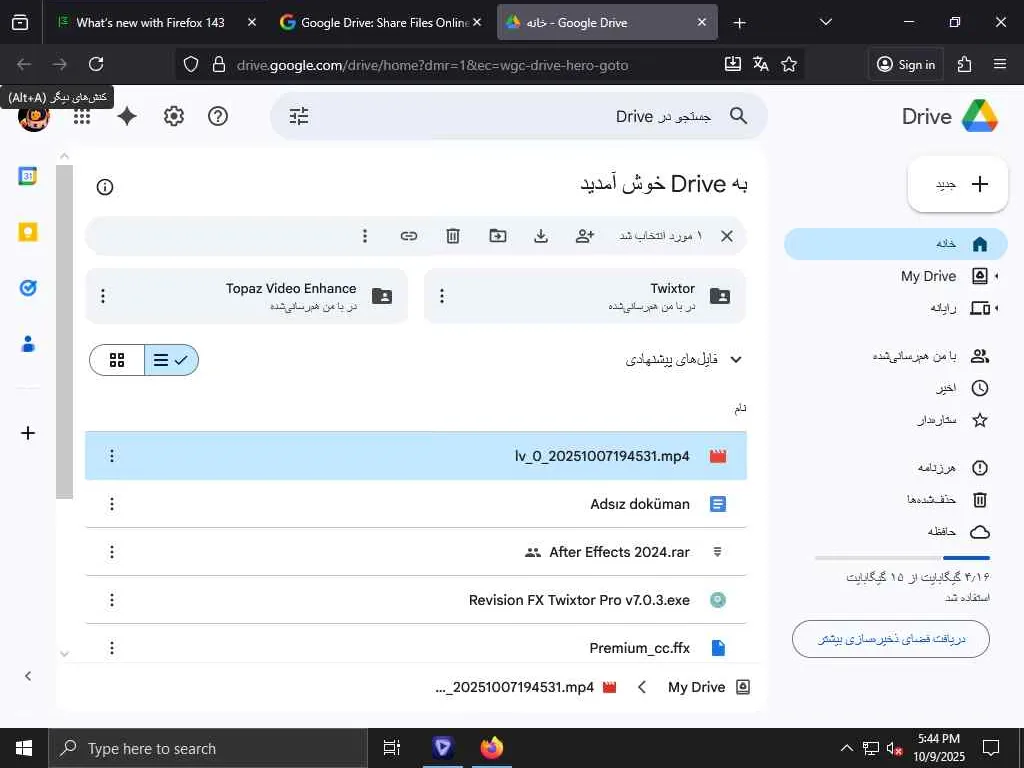Download icon in selection toolbar
1024x768 pixels.
tap(541, 236)
